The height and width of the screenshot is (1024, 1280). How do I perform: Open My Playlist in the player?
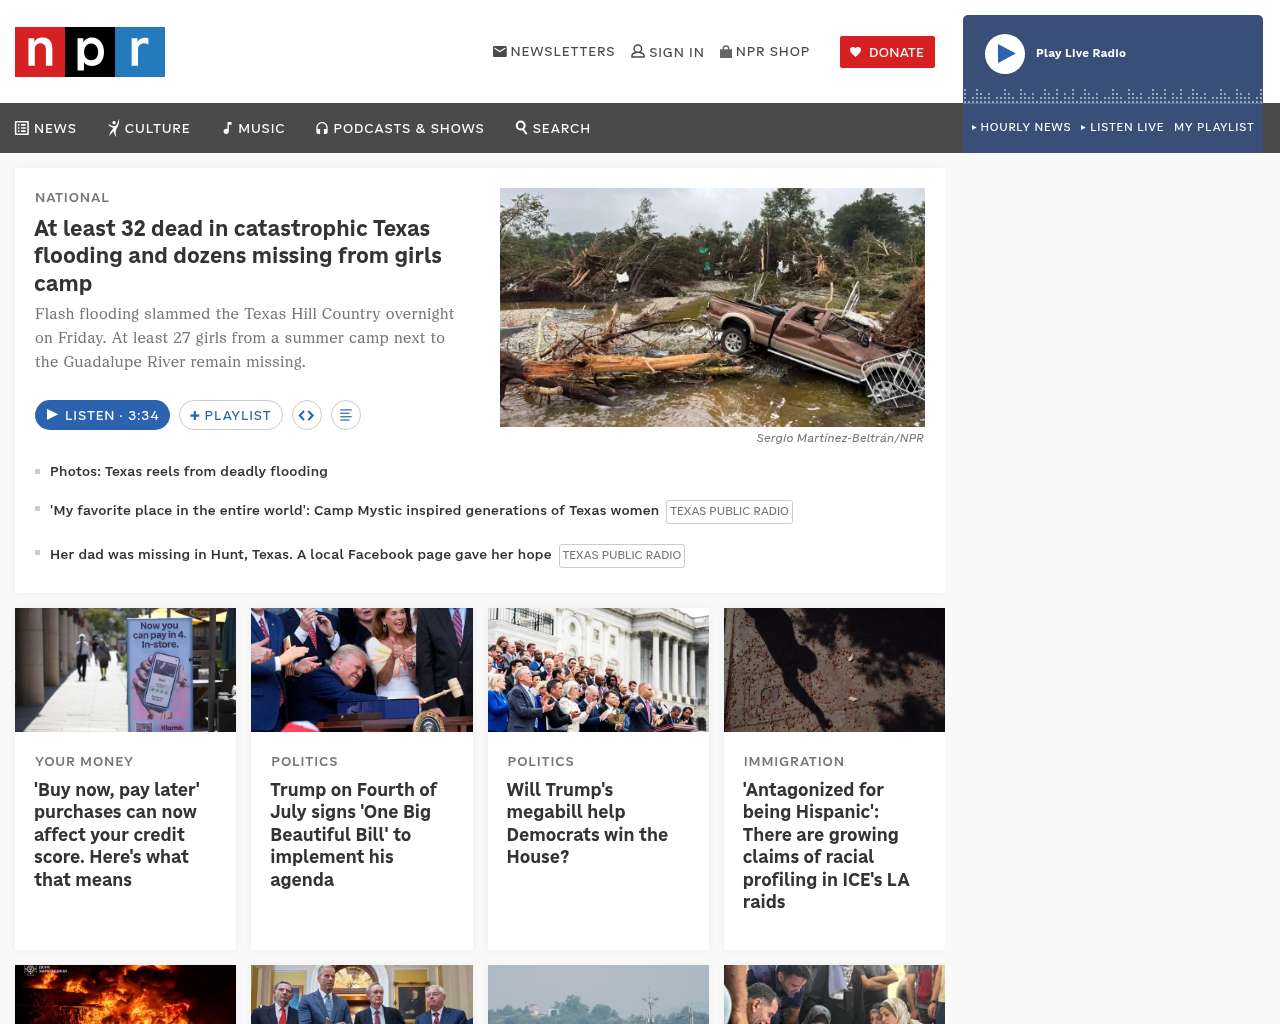pyautogui.click(x=1214, y=127)
